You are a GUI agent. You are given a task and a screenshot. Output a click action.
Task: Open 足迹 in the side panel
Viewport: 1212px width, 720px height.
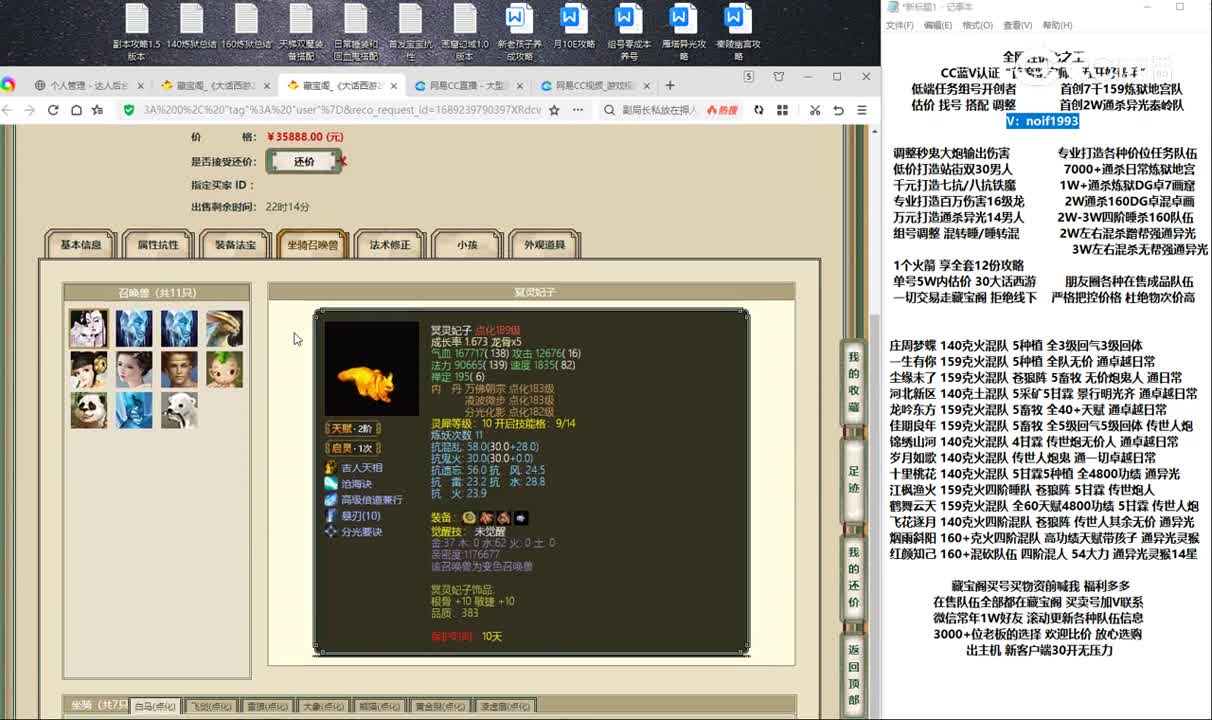[x=854, y=479]
